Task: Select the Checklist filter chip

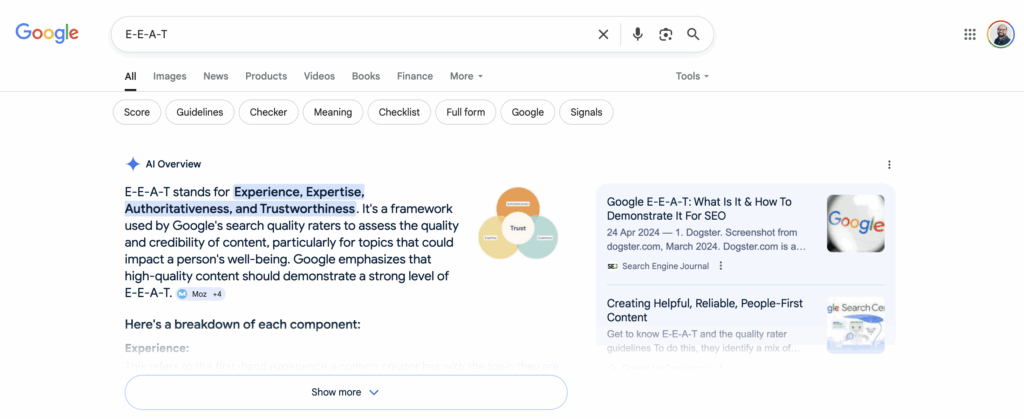Action: tap(399, 112)
